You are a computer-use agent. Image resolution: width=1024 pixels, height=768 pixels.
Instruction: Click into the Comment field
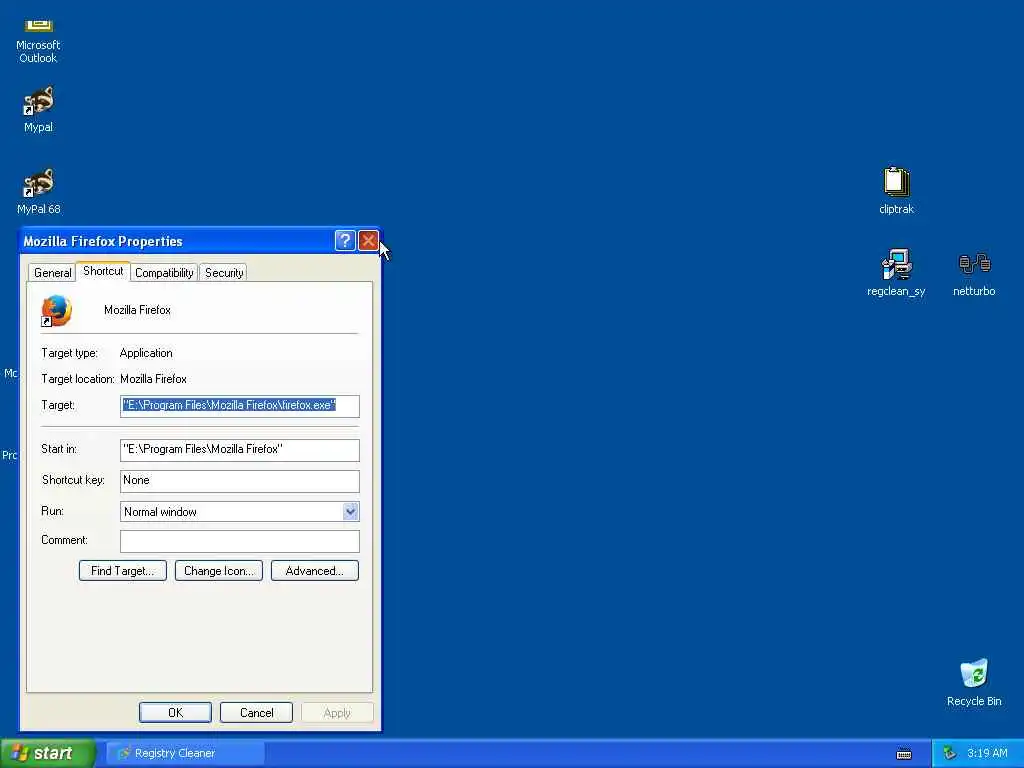pyautogui.click(x=240, y=541)
